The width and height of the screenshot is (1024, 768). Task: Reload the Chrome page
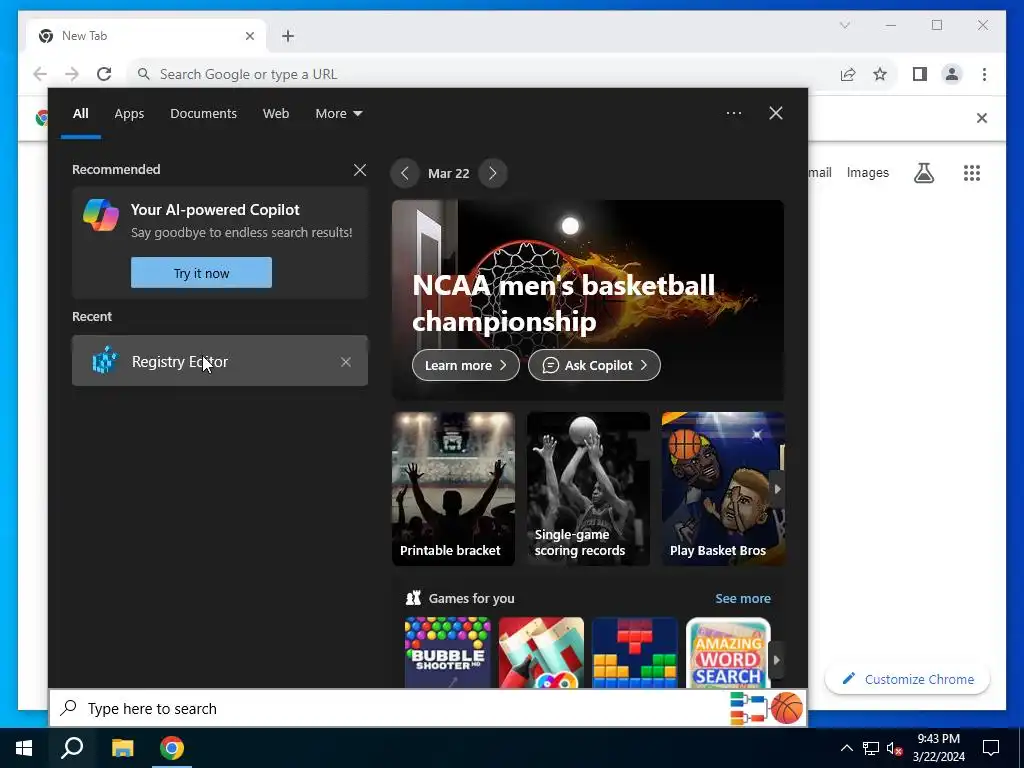pyautogui.click(x=104, y=74)
